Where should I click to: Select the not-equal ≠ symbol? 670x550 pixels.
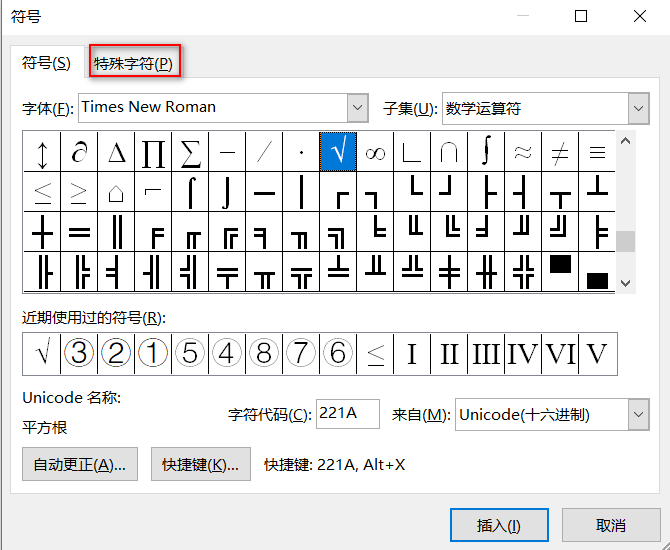[x=560, y=152]
